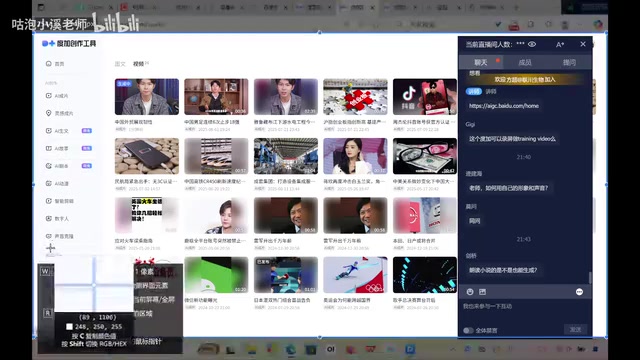Click the W key hint in screenshot overlay
This screenshot has height=360, width=640.
click(x=45, y=271)
